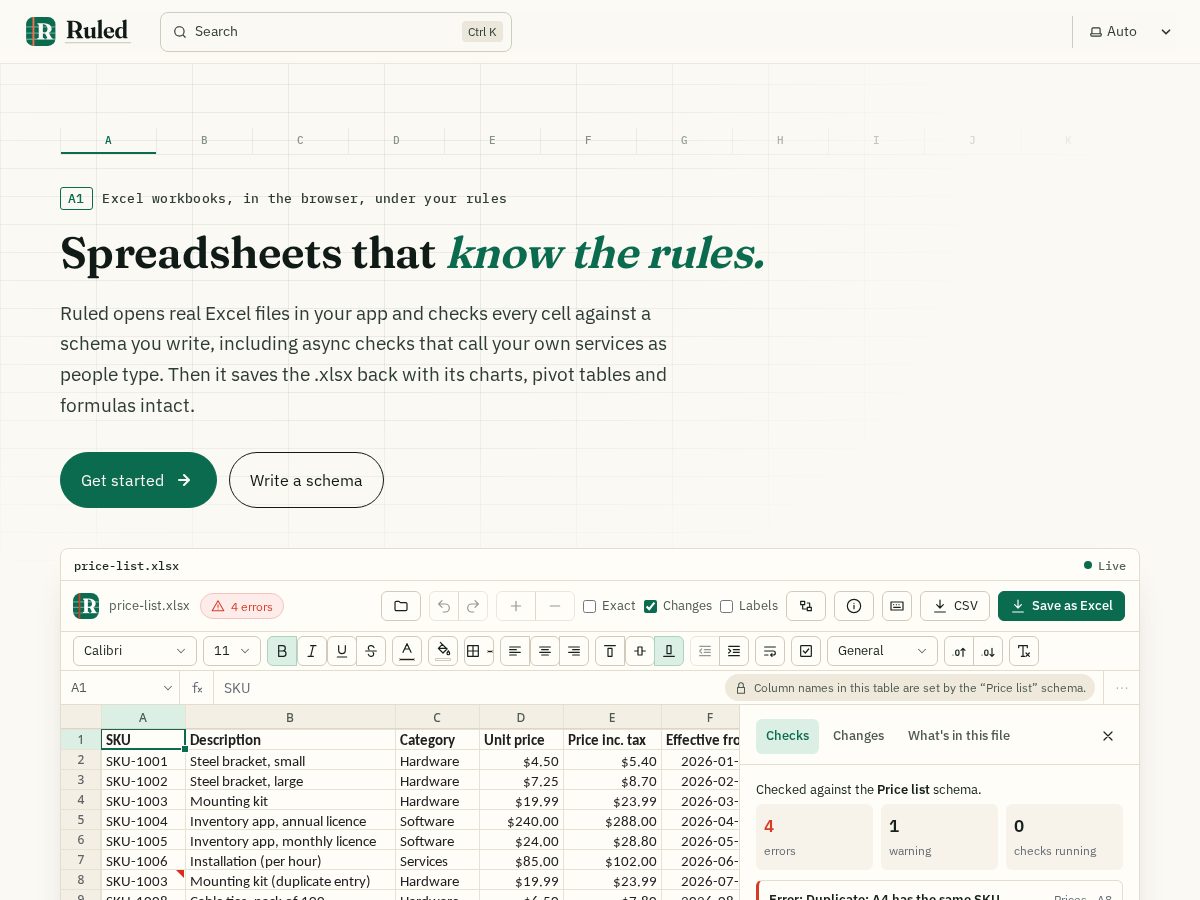
Task: Toggle italic formatting
Action: click(x=312, y=651)
